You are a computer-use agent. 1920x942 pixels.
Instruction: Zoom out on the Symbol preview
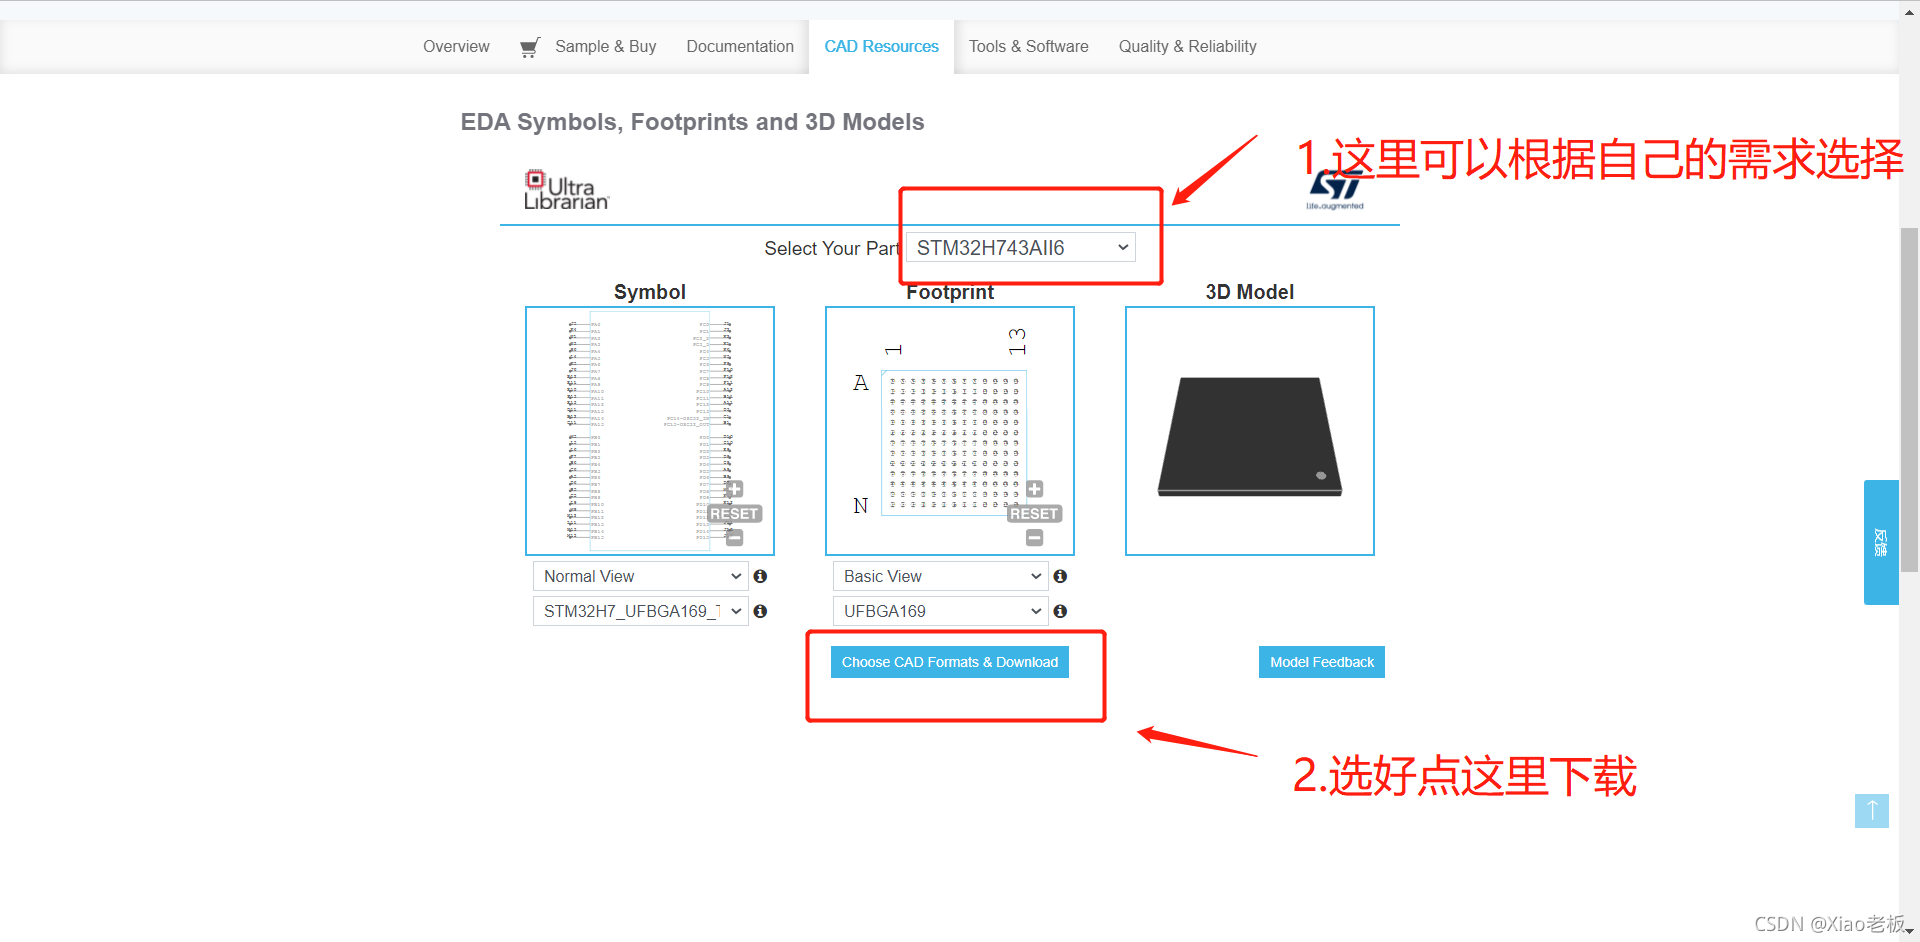(734, 537)
